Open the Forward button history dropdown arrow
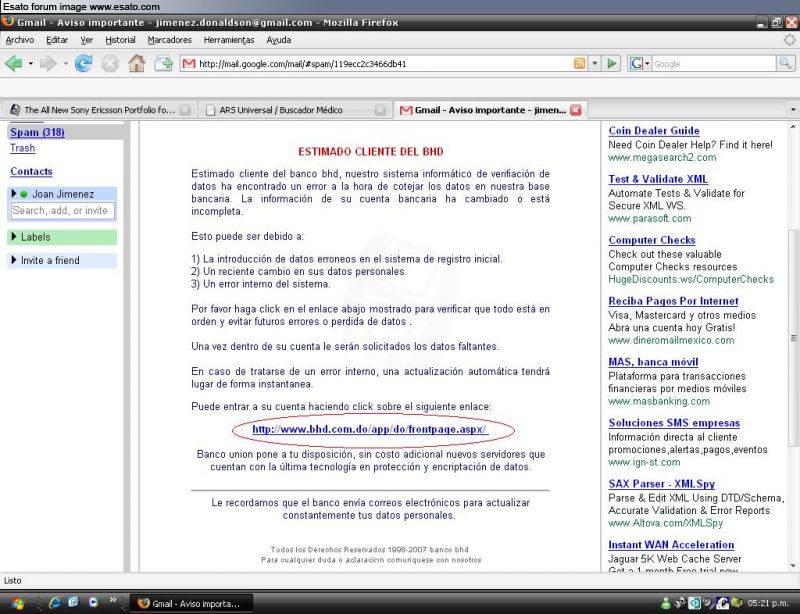800x614 pixels. point(65,64)
